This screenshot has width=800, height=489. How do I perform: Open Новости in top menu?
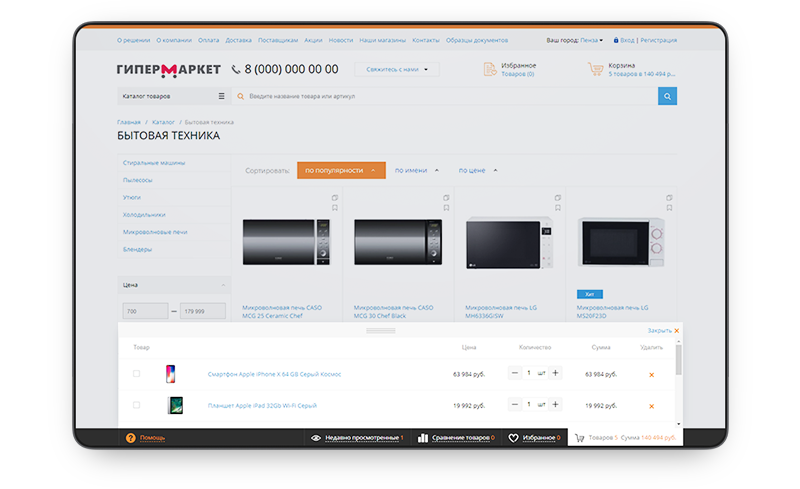tap(341, 40)
